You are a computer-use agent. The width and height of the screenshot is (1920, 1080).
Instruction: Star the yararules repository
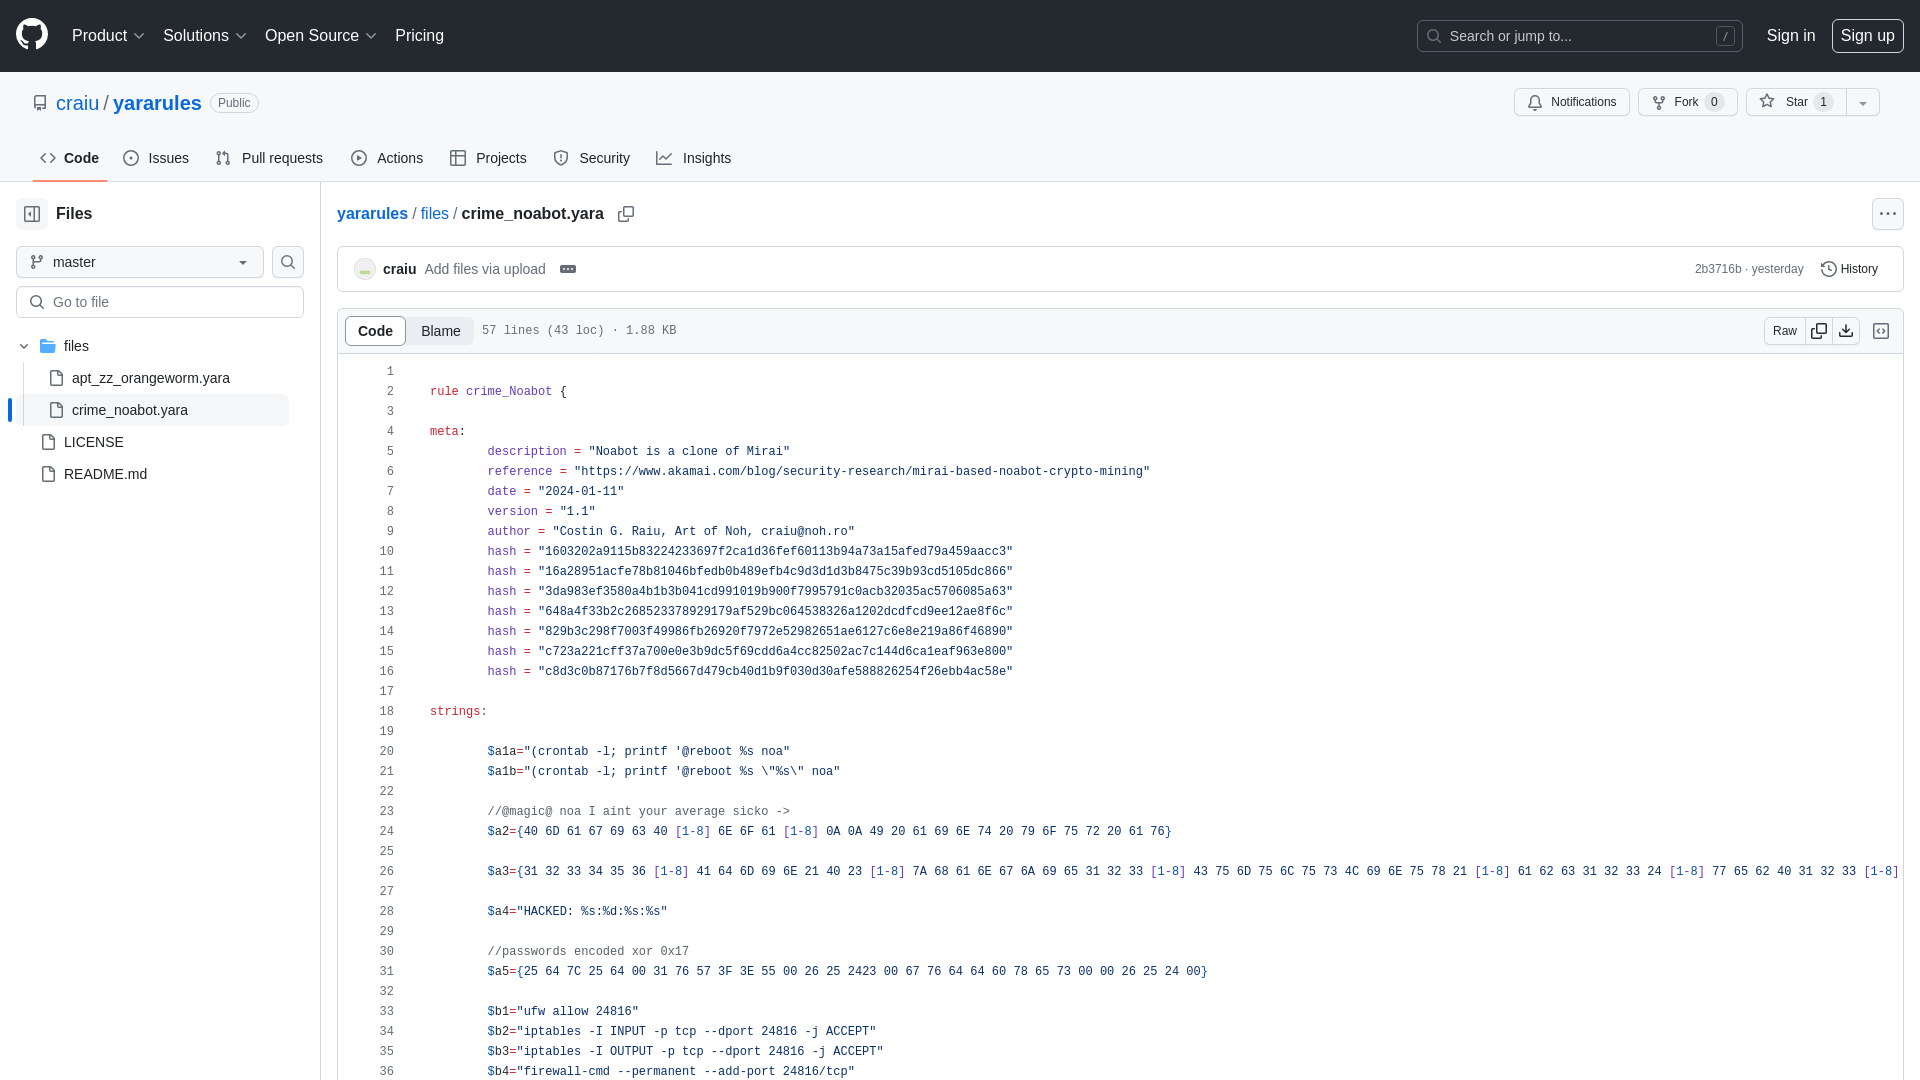1796,102
